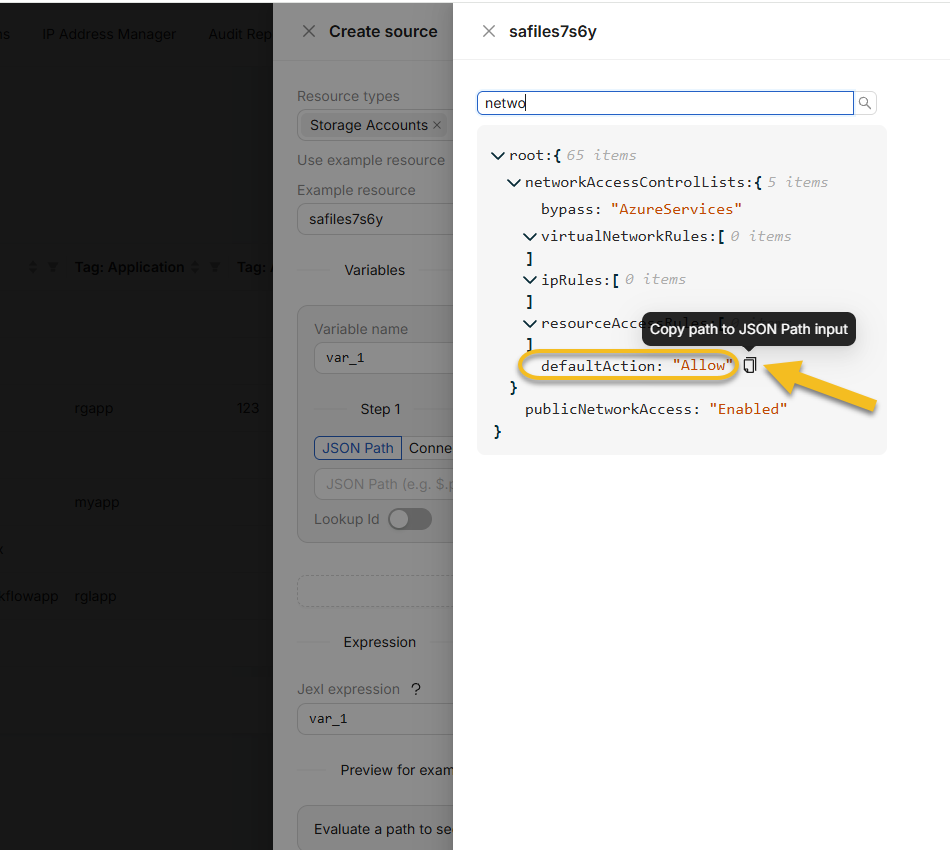
Task: Click the copy path icon next to defaultAction
Action: (750, 365)
